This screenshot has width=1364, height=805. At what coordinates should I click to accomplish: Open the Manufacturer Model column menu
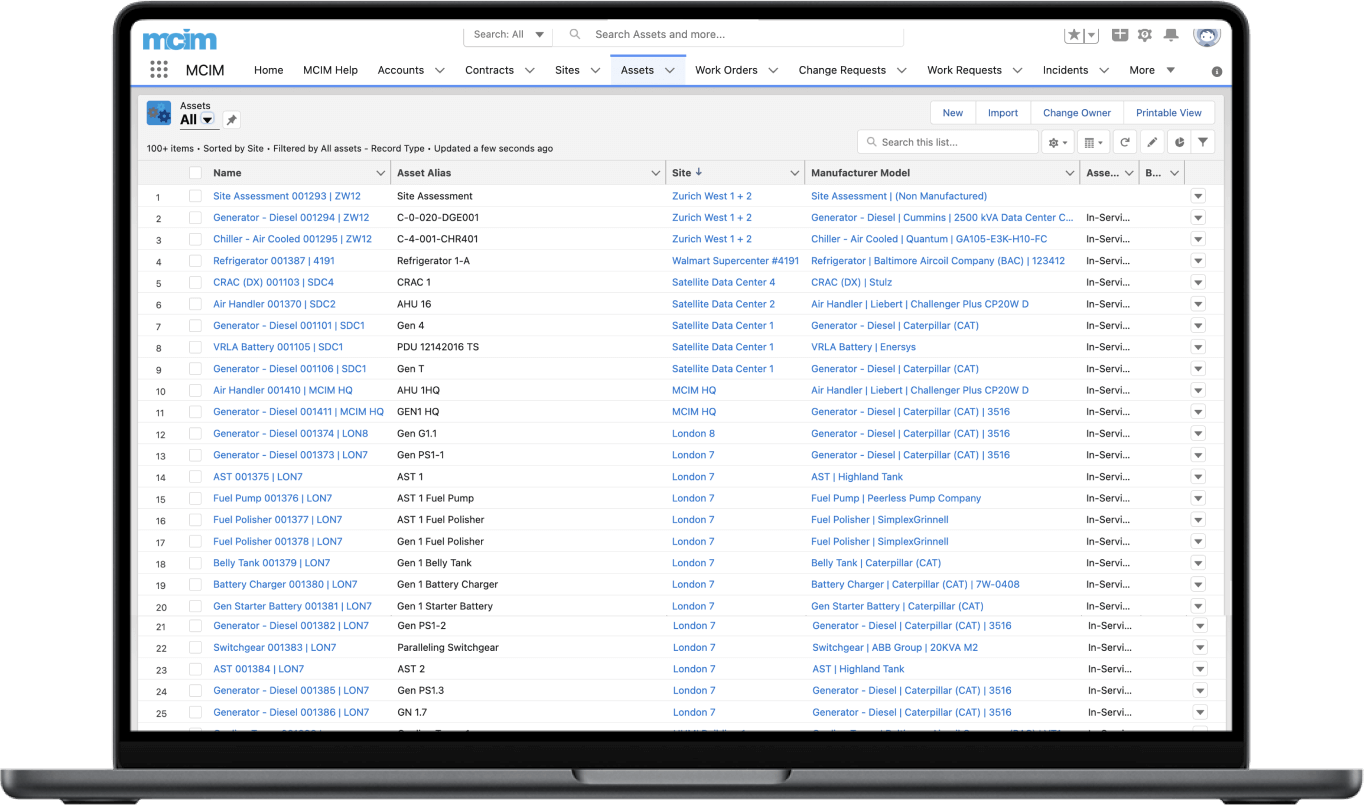(x=1070, y=173)
